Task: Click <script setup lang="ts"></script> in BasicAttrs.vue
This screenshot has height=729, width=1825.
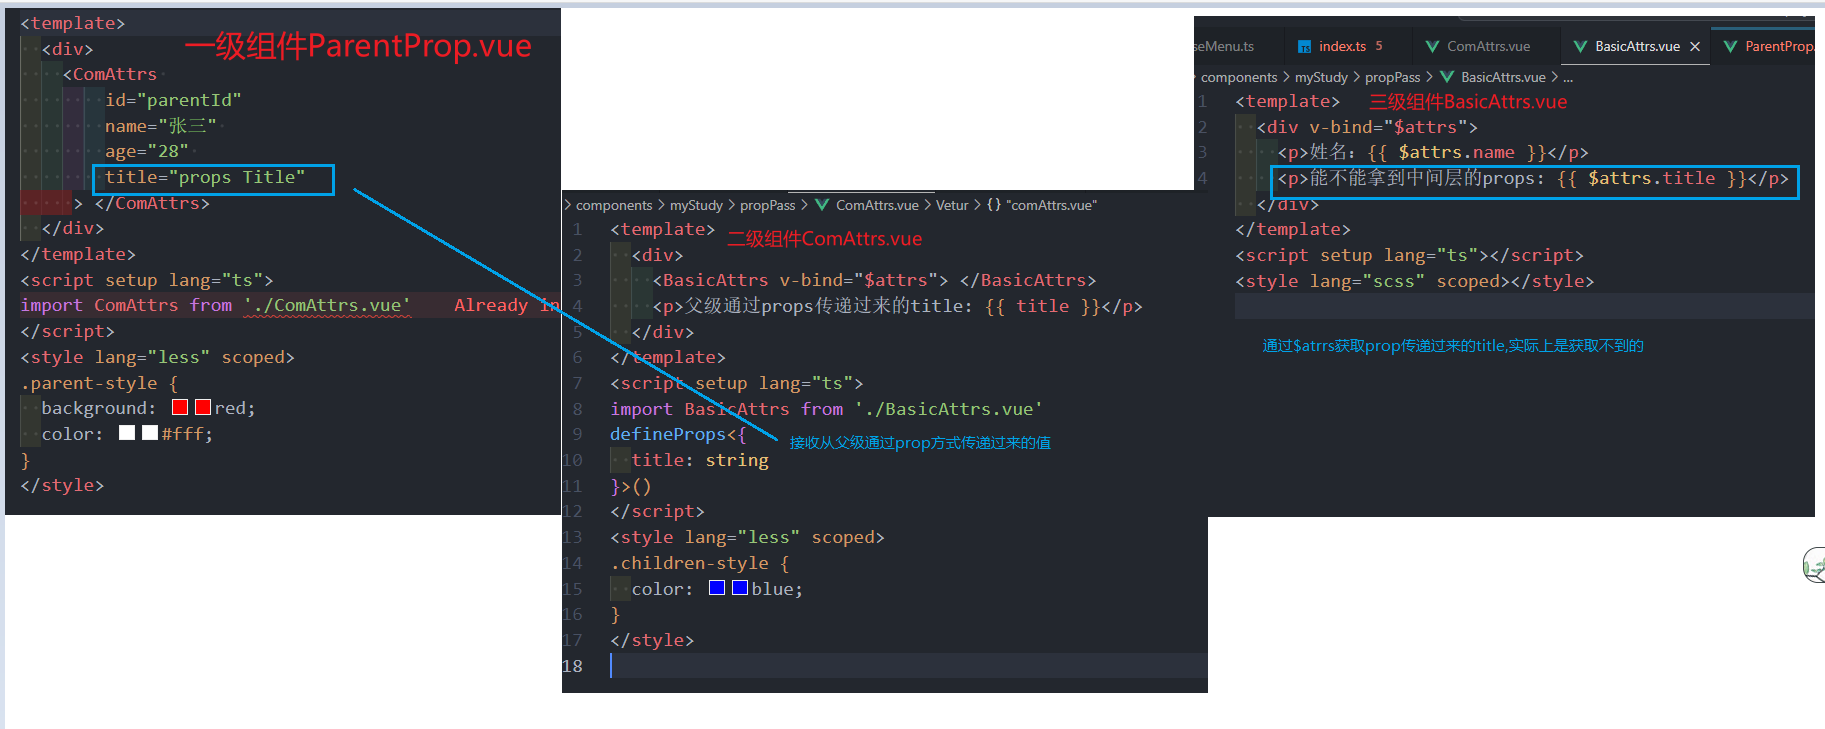Action: [1410, 255]
